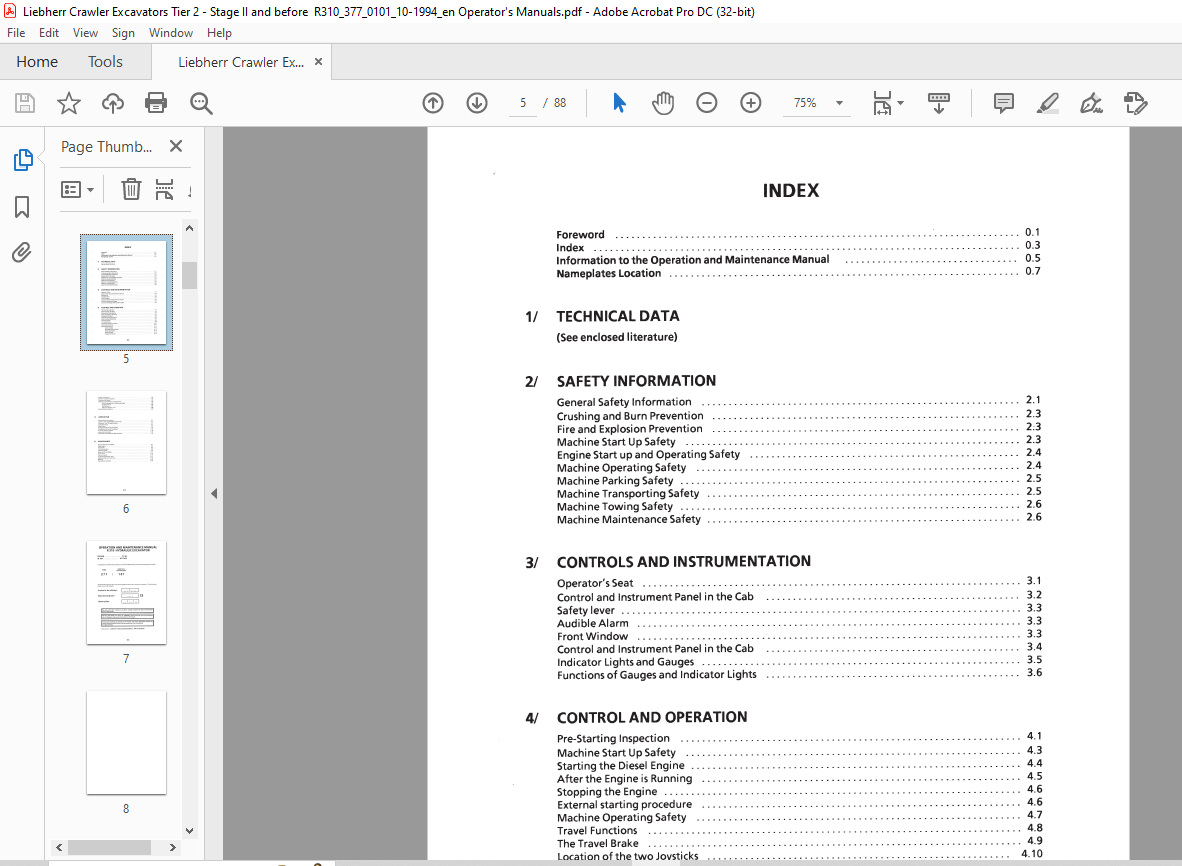Screen dimensions: 1182x866
Task: Click the Bookmark star icon in toolbar
Action: click(x=69, y=103)
